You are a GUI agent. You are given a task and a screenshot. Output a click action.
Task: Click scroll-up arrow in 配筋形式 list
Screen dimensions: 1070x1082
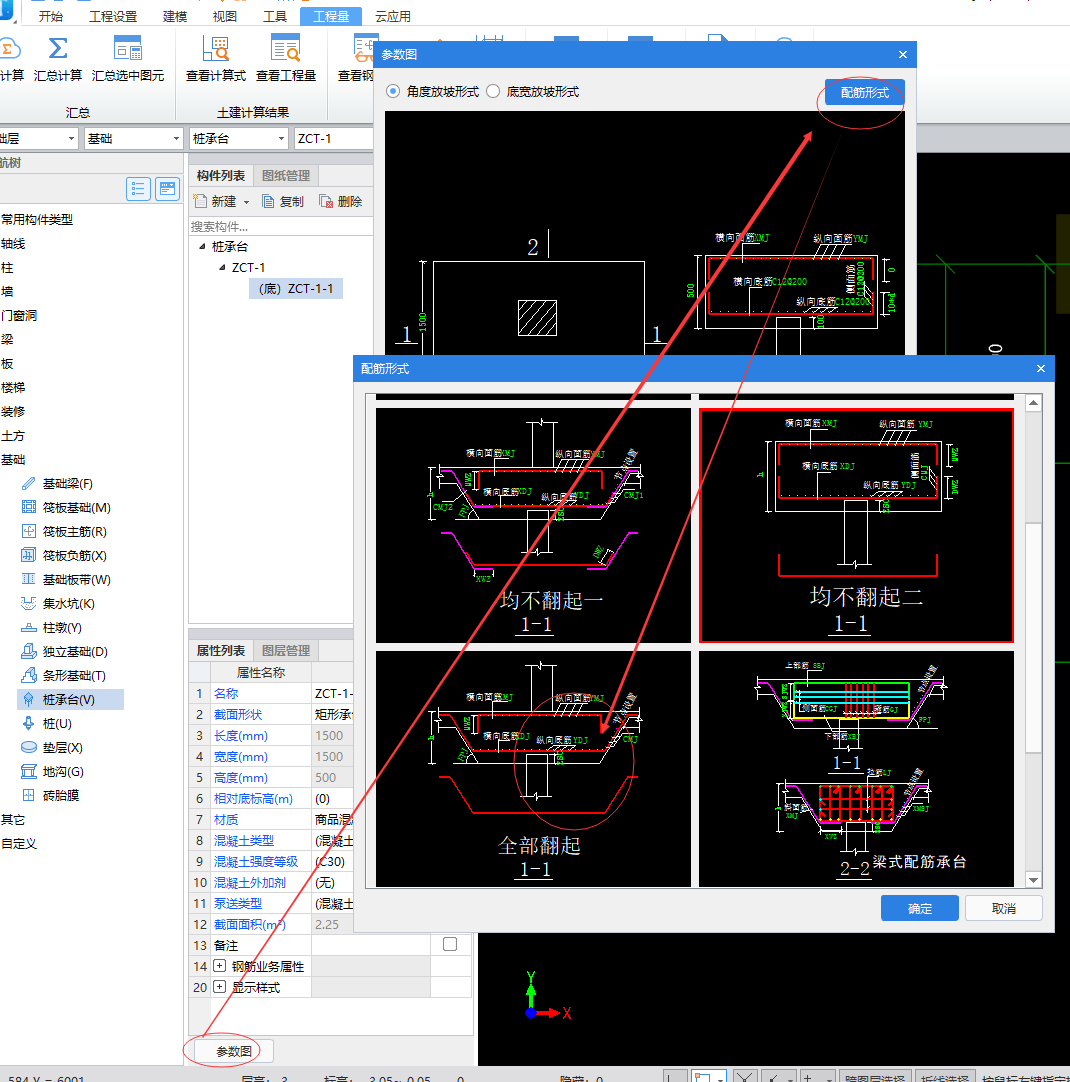point(1033,403)
